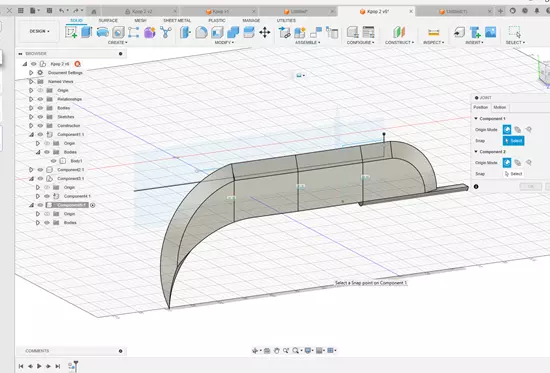The image size is (550, 373).
Task: Click the Select window-selection icon
Action: pyautogui.click(x=515, y=32)
